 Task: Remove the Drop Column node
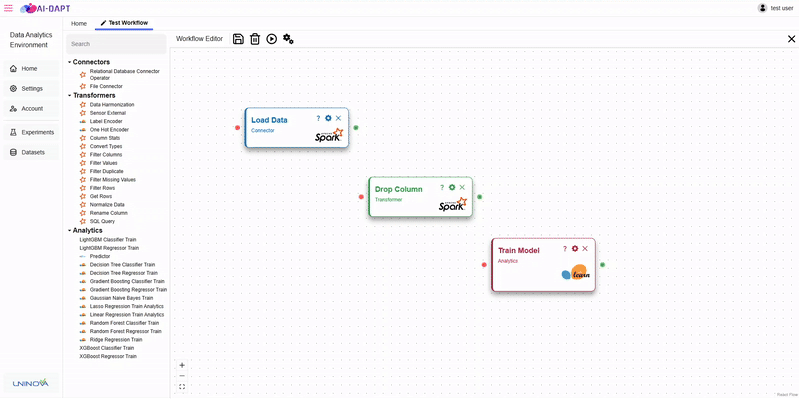[x=462, y=188]
